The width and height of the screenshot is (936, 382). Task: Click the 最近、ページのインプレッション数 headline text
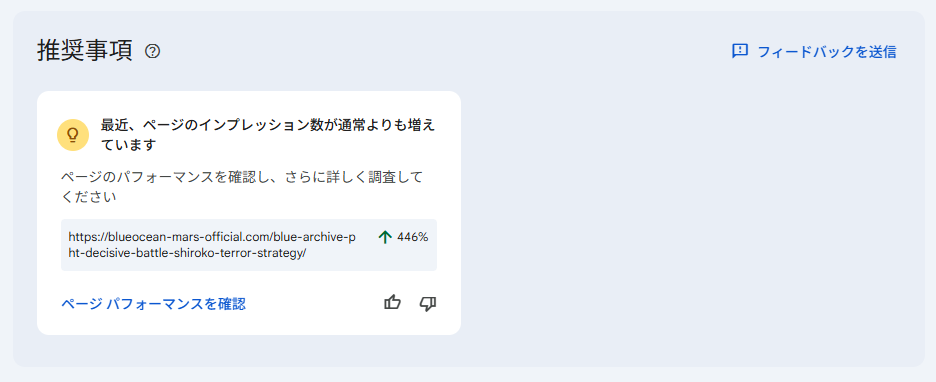pos(268,126)
